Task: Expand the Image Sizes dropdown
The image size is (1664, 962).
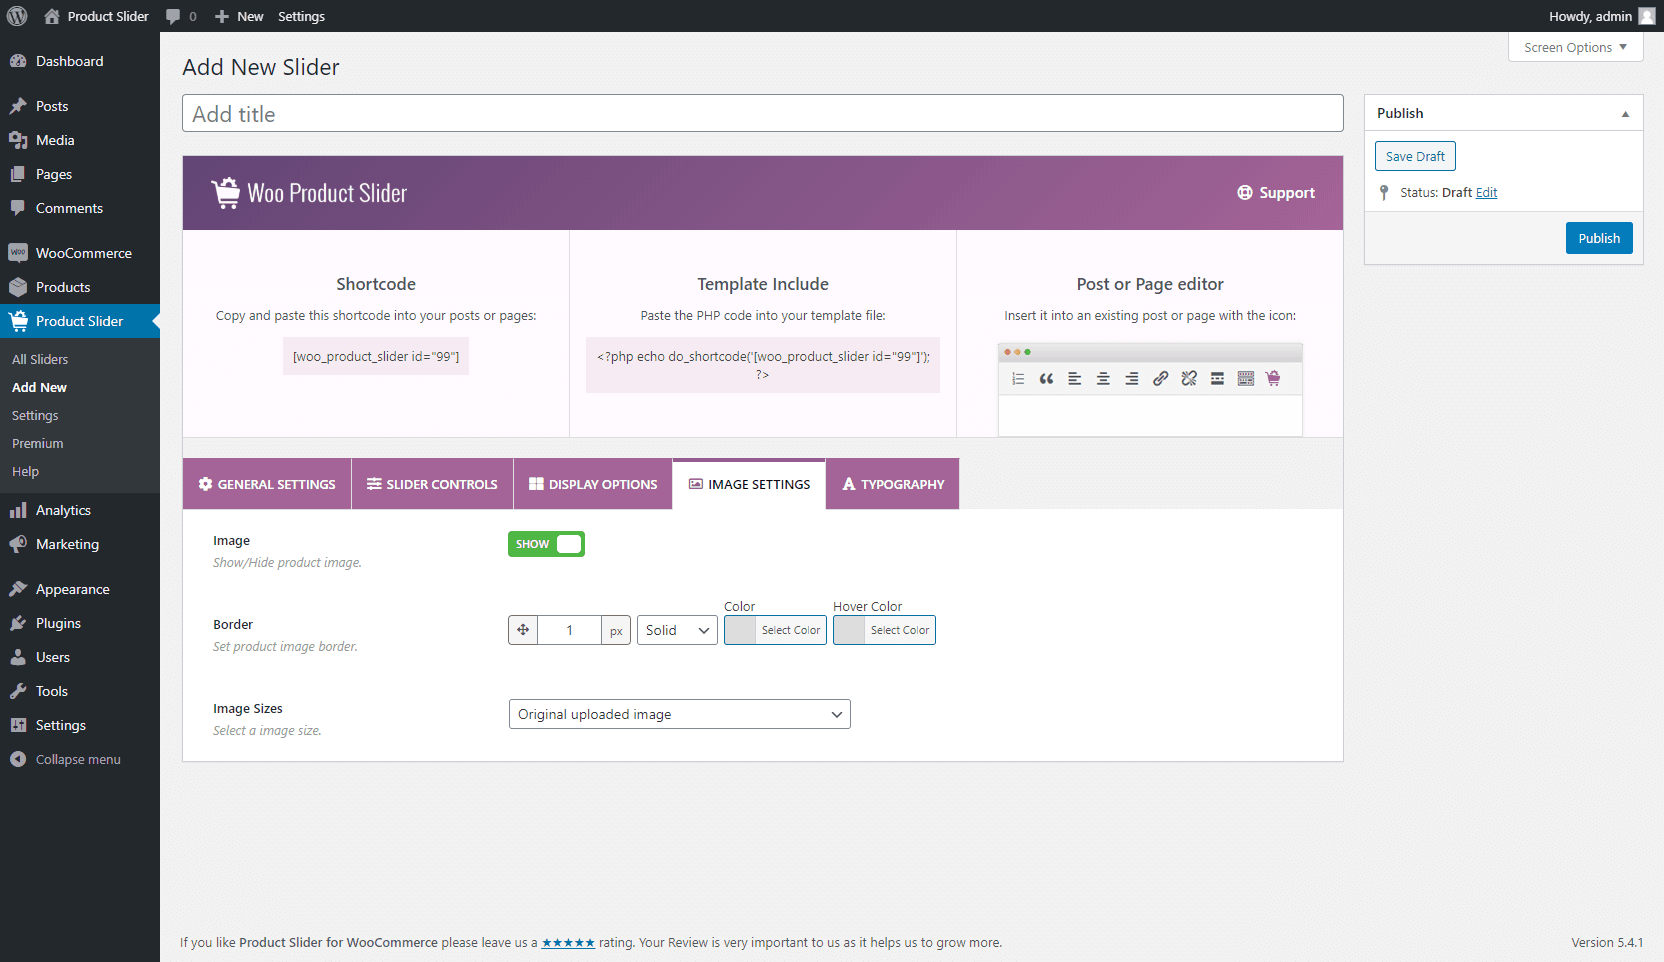Action: click(x=679, y=714)
